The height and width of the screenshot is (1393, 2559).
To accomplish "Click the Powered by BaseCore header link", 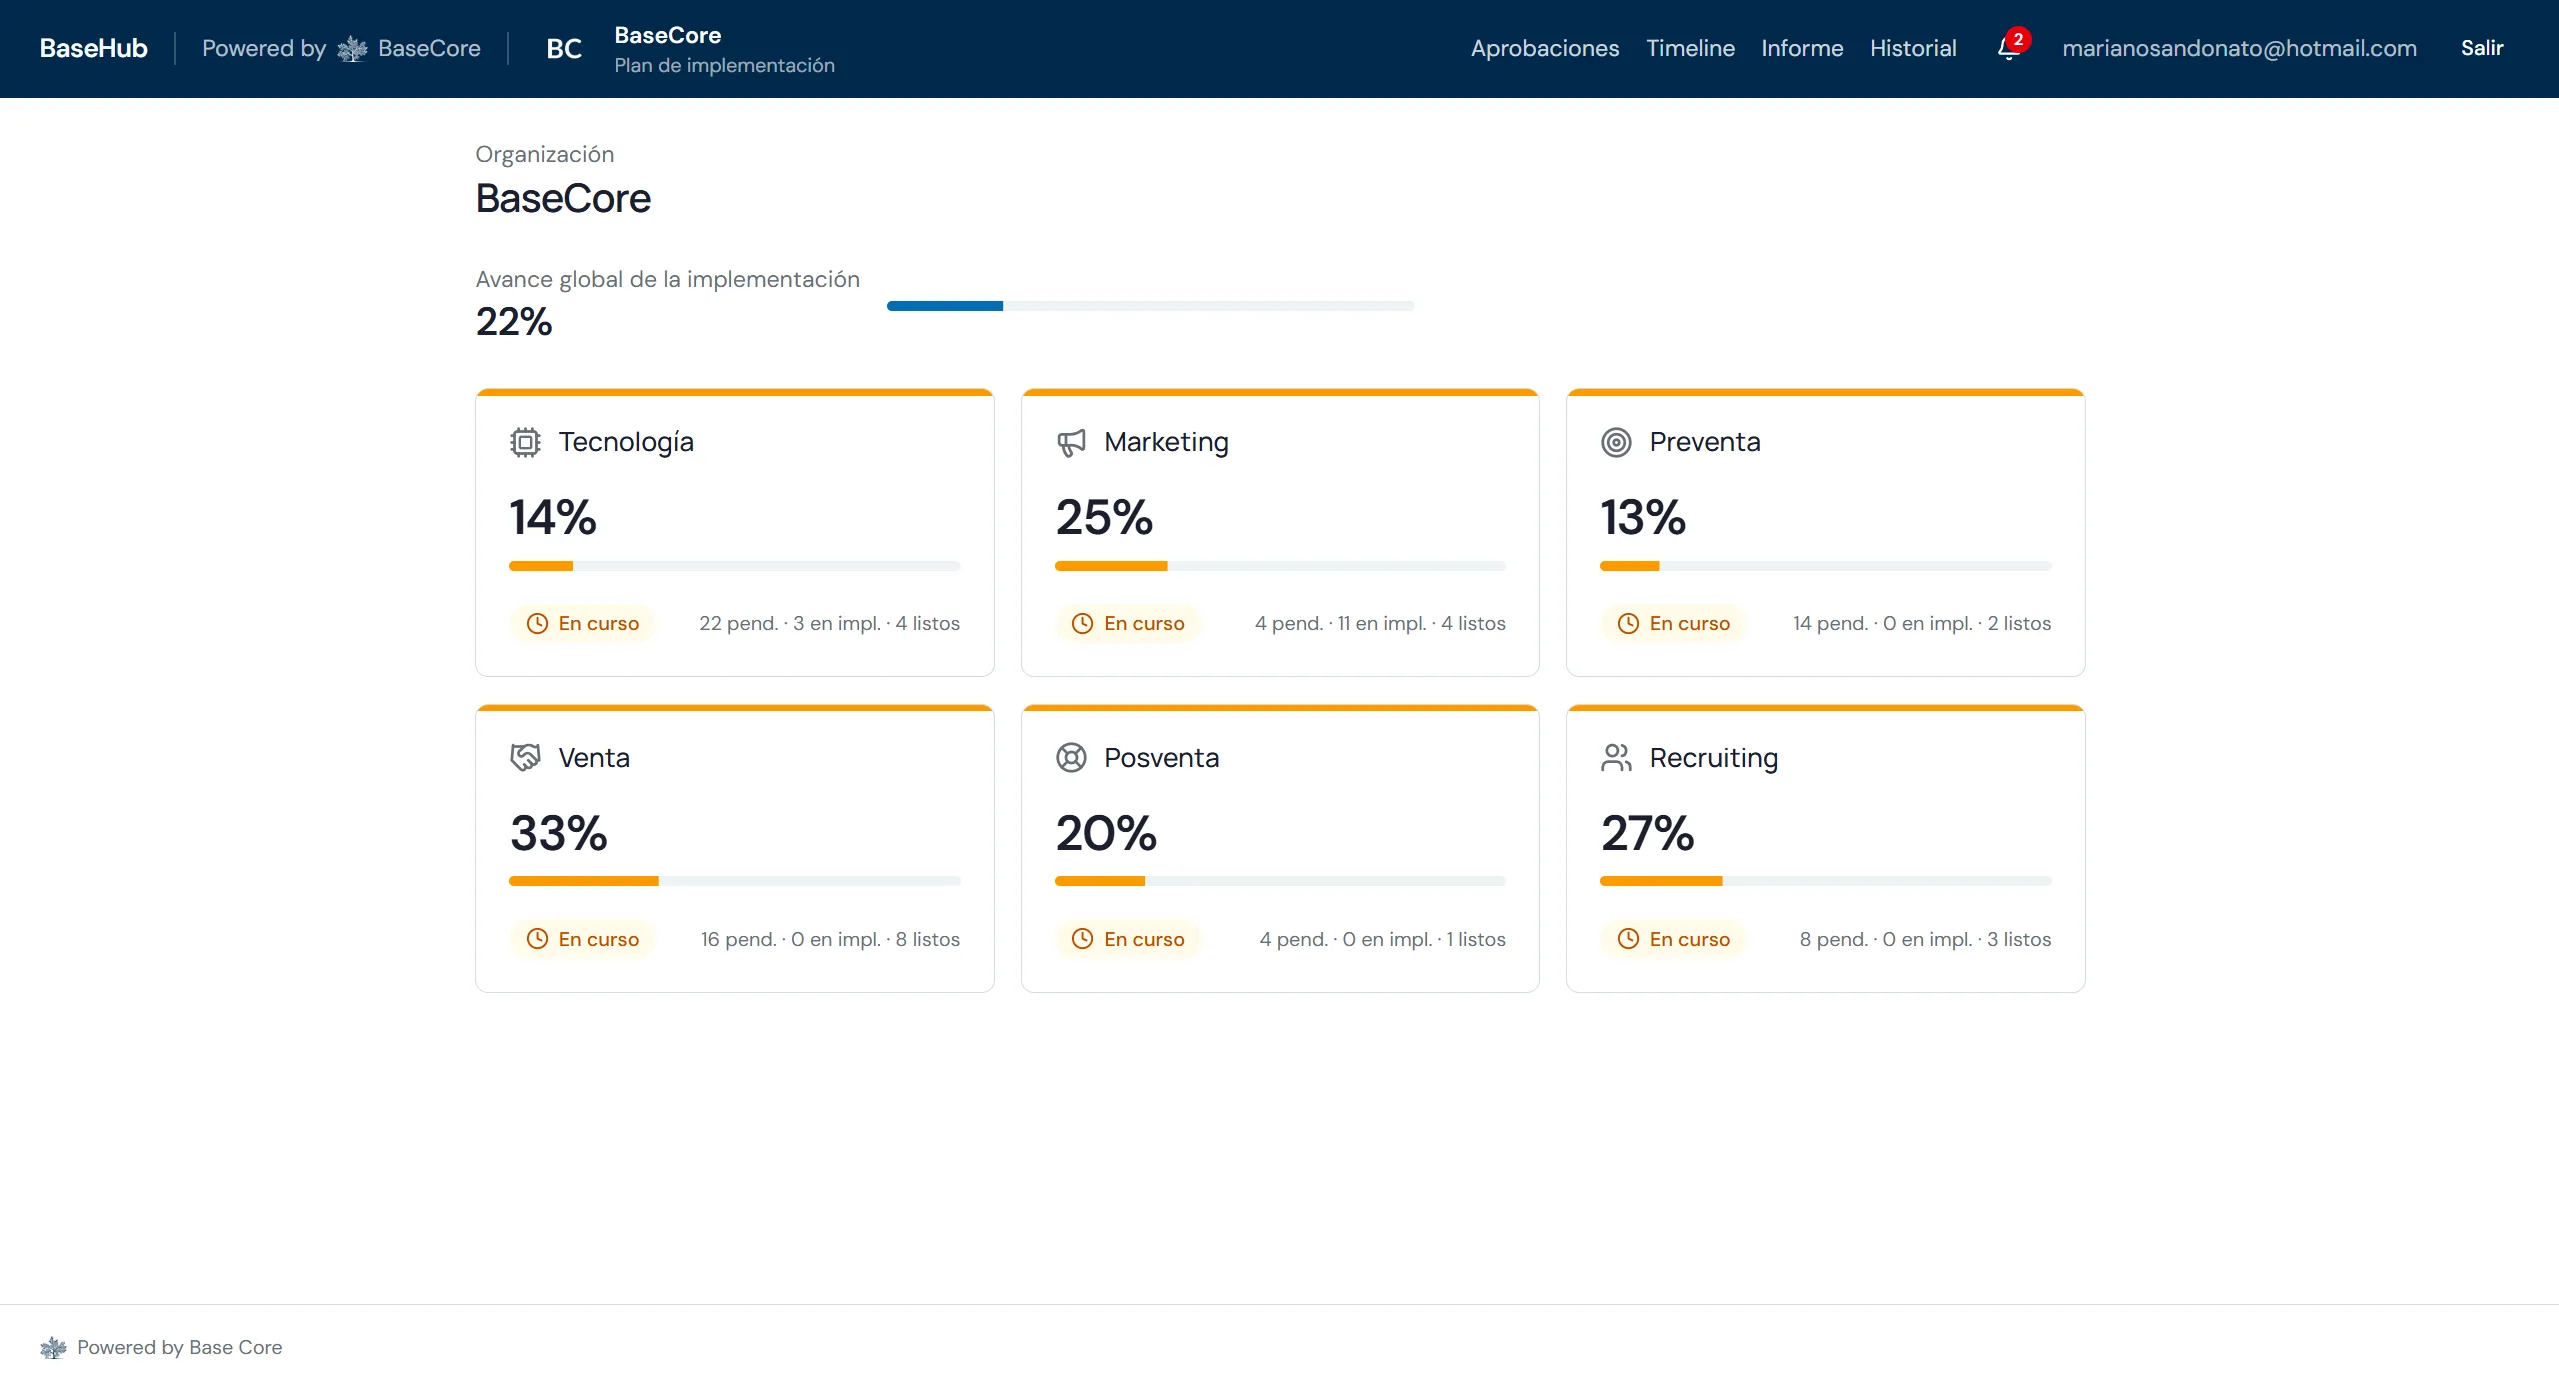I will [341, 48].
